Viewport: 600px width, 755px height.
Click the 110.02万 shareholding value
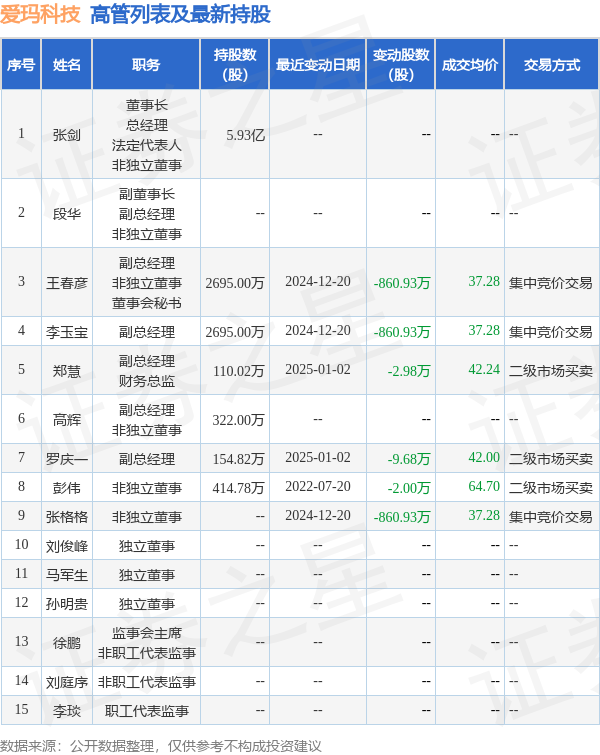239,371
